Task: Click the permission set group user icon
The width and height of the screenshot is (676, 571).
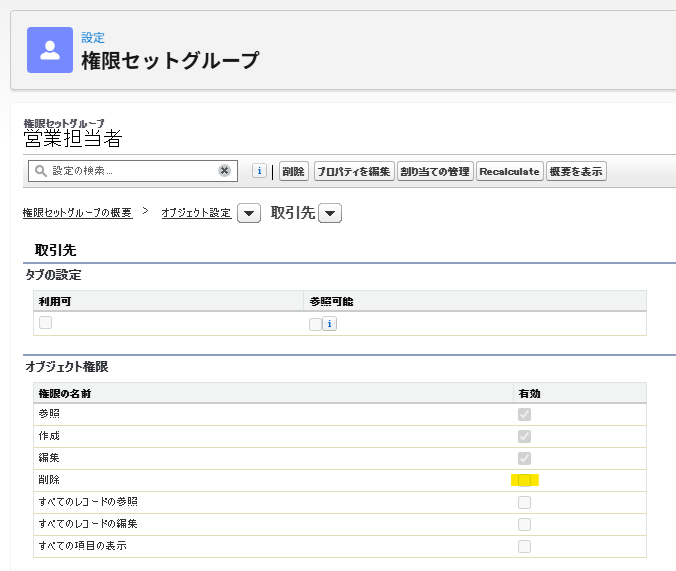Action: (50, 50)
